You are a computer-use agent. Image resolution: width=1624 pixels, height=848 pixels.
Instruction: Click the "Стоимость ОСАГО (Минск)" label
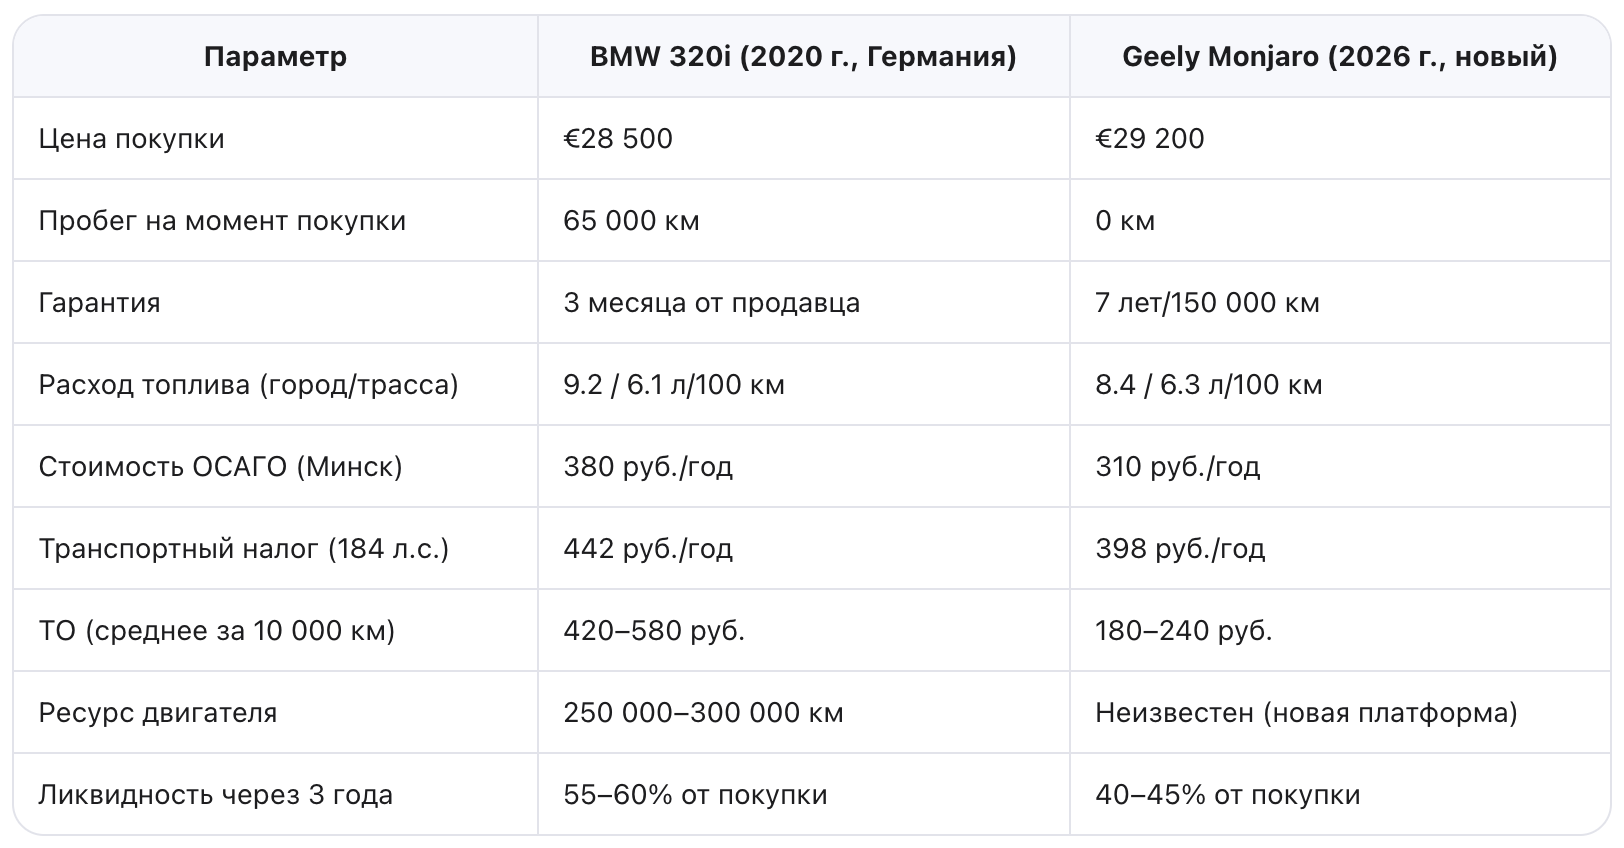click(x=220, y=466)
